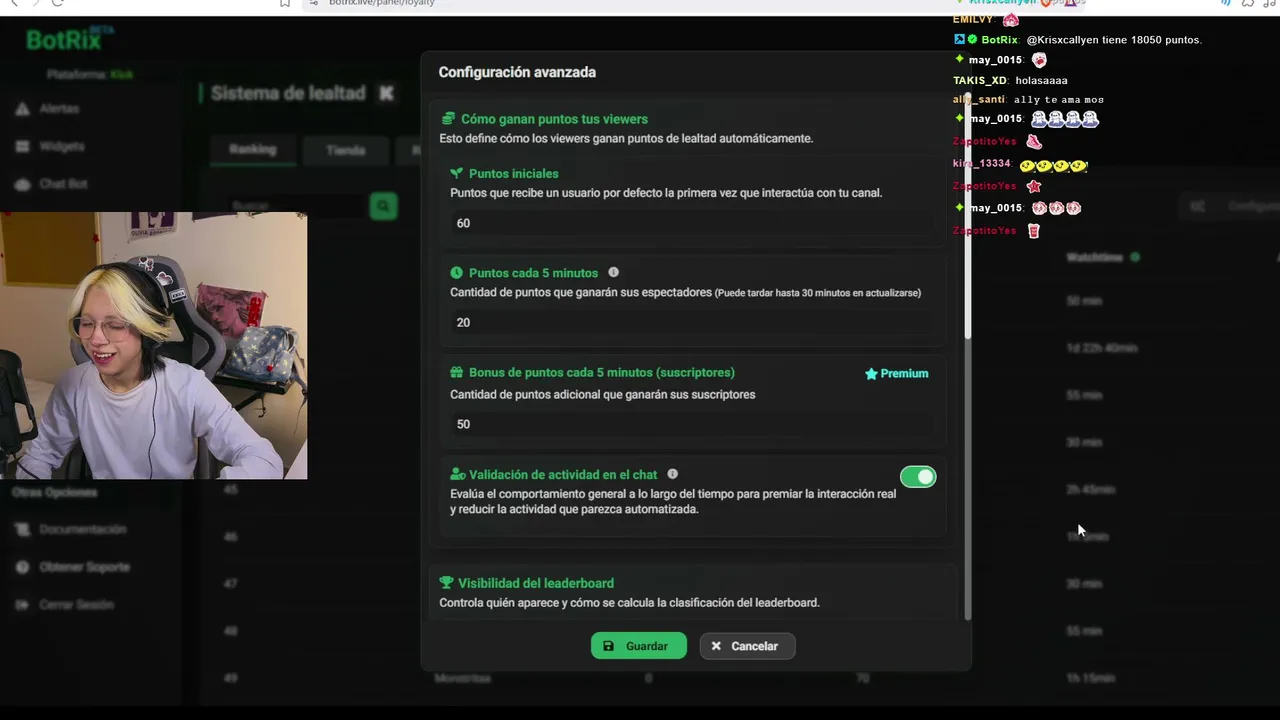Click the Cerrar Sesión logout icon
Viewport: 1280px width, 720px height.
coord(22,605)
